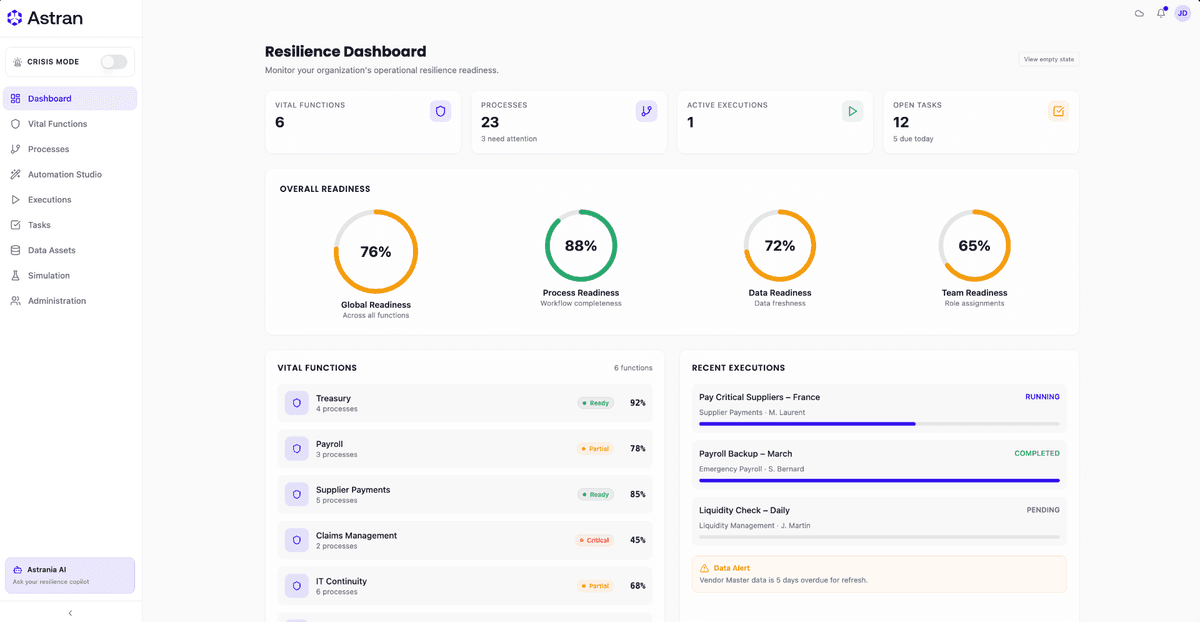This screenshot has width=1200, height=622.
Task: Click the Partial badge on Payroll
Action: [x=595, y=449]
